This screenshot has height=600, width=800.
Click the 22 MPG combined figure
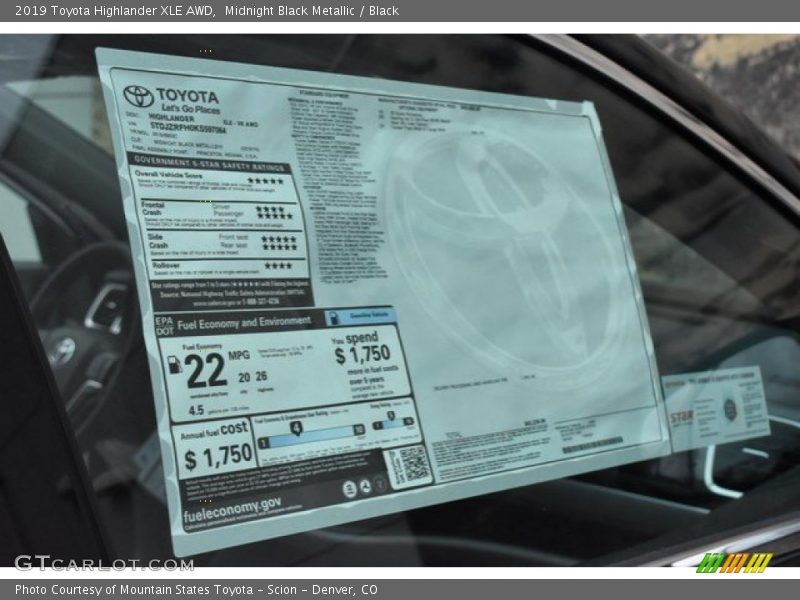(205, 370)
